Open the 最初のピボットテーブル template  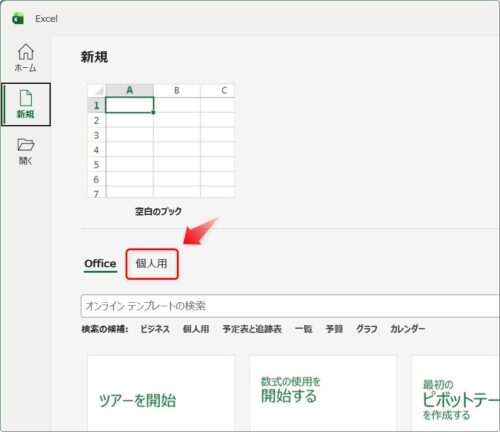(456, 393)
